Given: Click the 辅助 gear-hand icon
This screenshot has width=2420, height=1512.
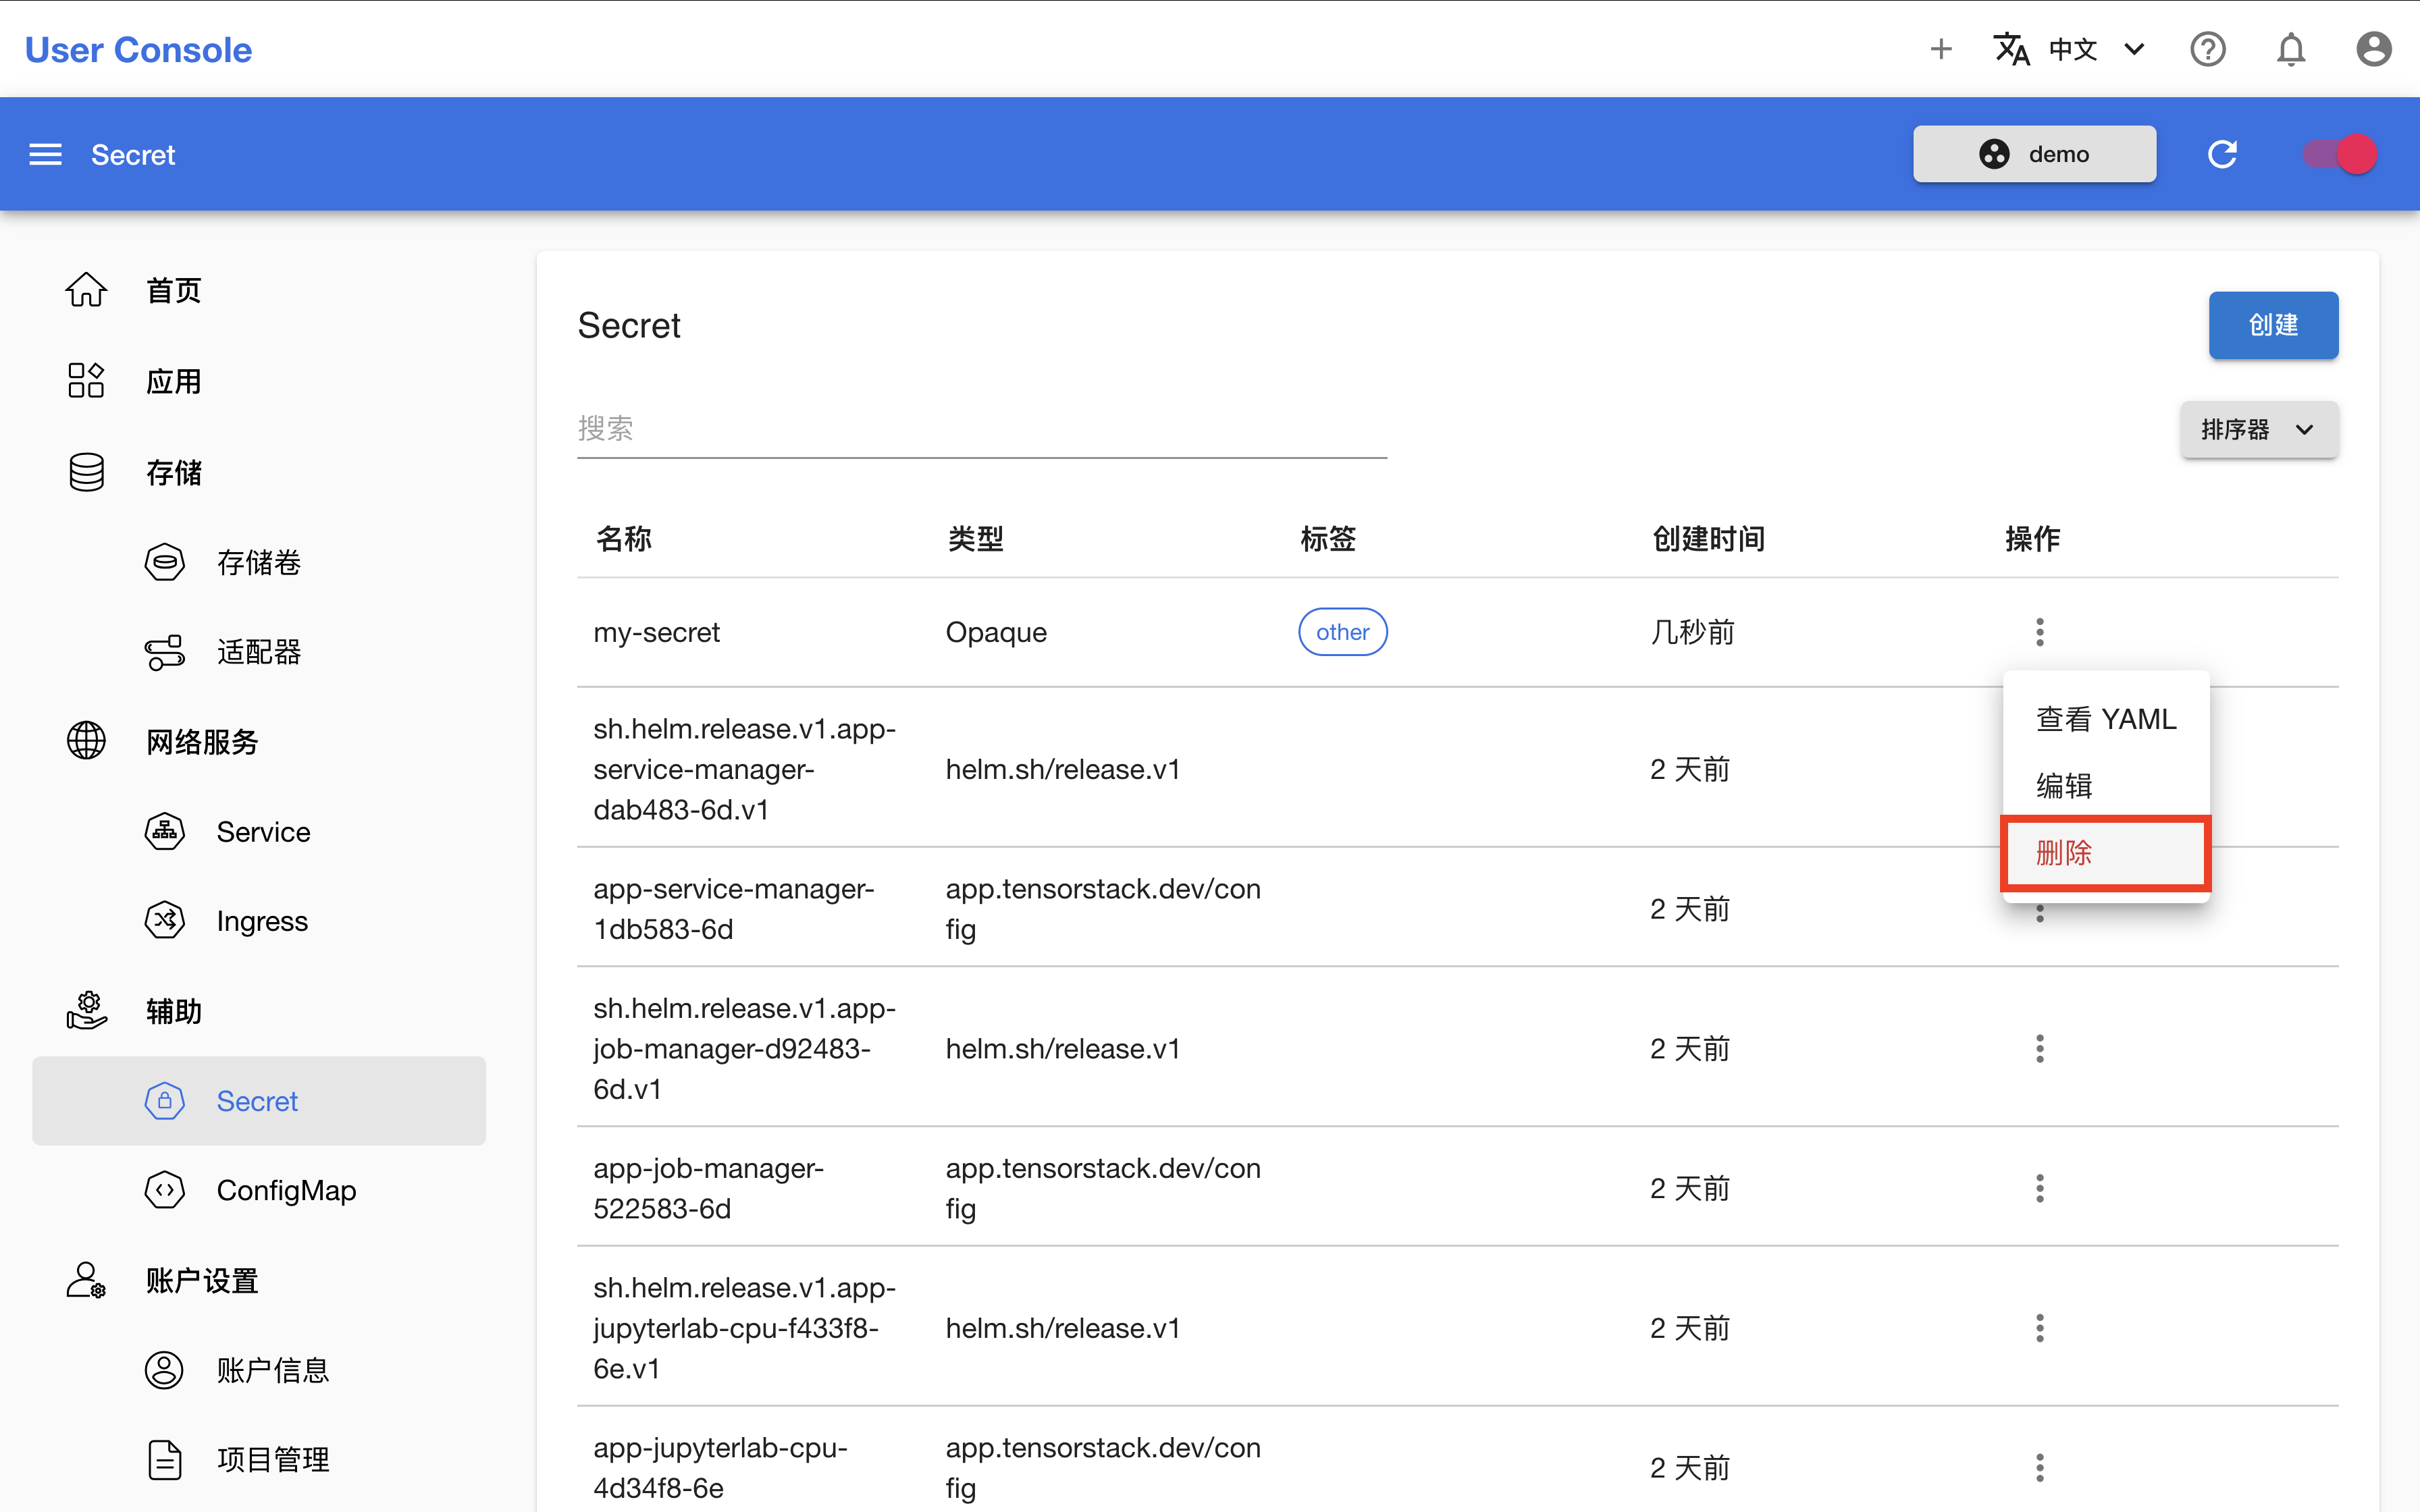Looking at the screenshot, I should pyautogui.click(x=86, y=1010).
